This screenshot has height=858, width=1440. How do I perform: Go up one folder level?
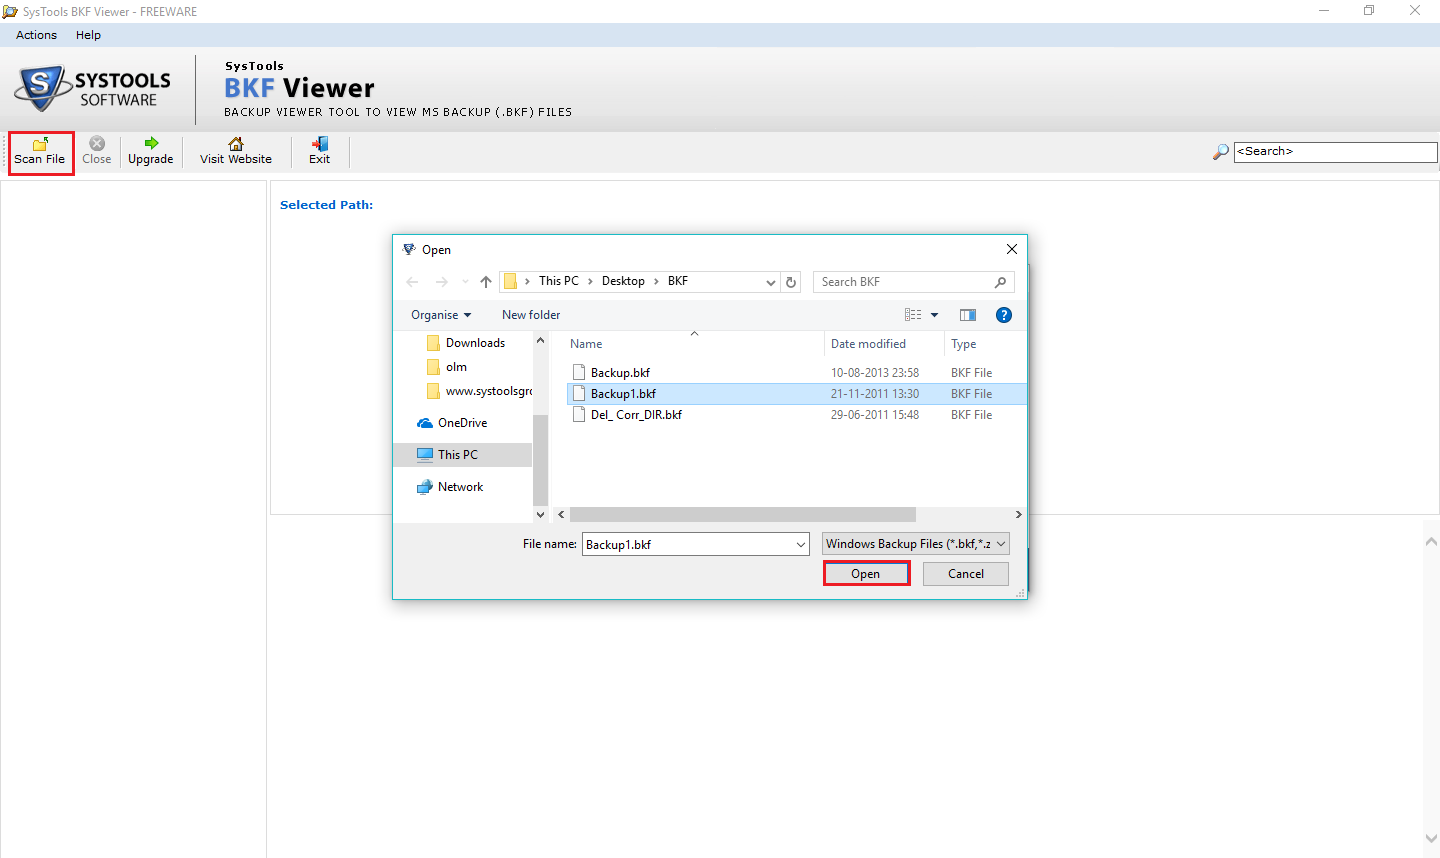(486, 282)
